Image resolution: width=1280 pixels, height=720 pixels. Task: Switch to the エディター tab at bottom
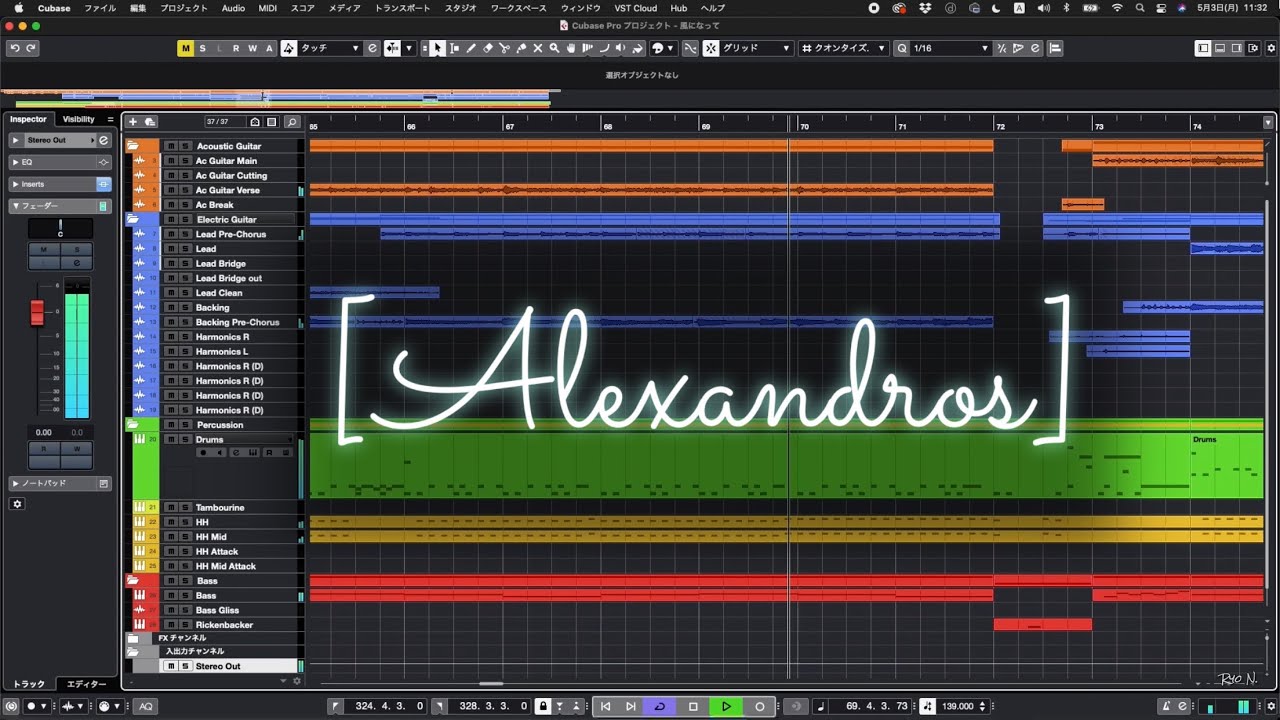(86, 684)
